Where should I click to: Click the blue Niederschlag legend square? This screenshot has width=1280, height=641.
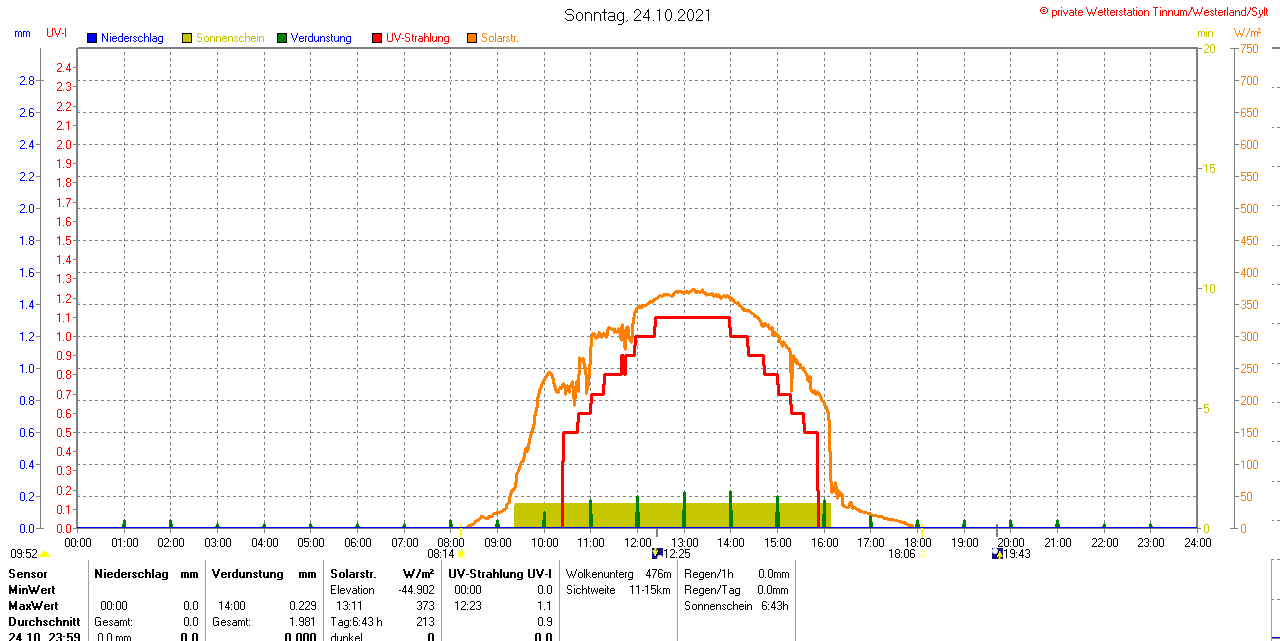point(92,38)
